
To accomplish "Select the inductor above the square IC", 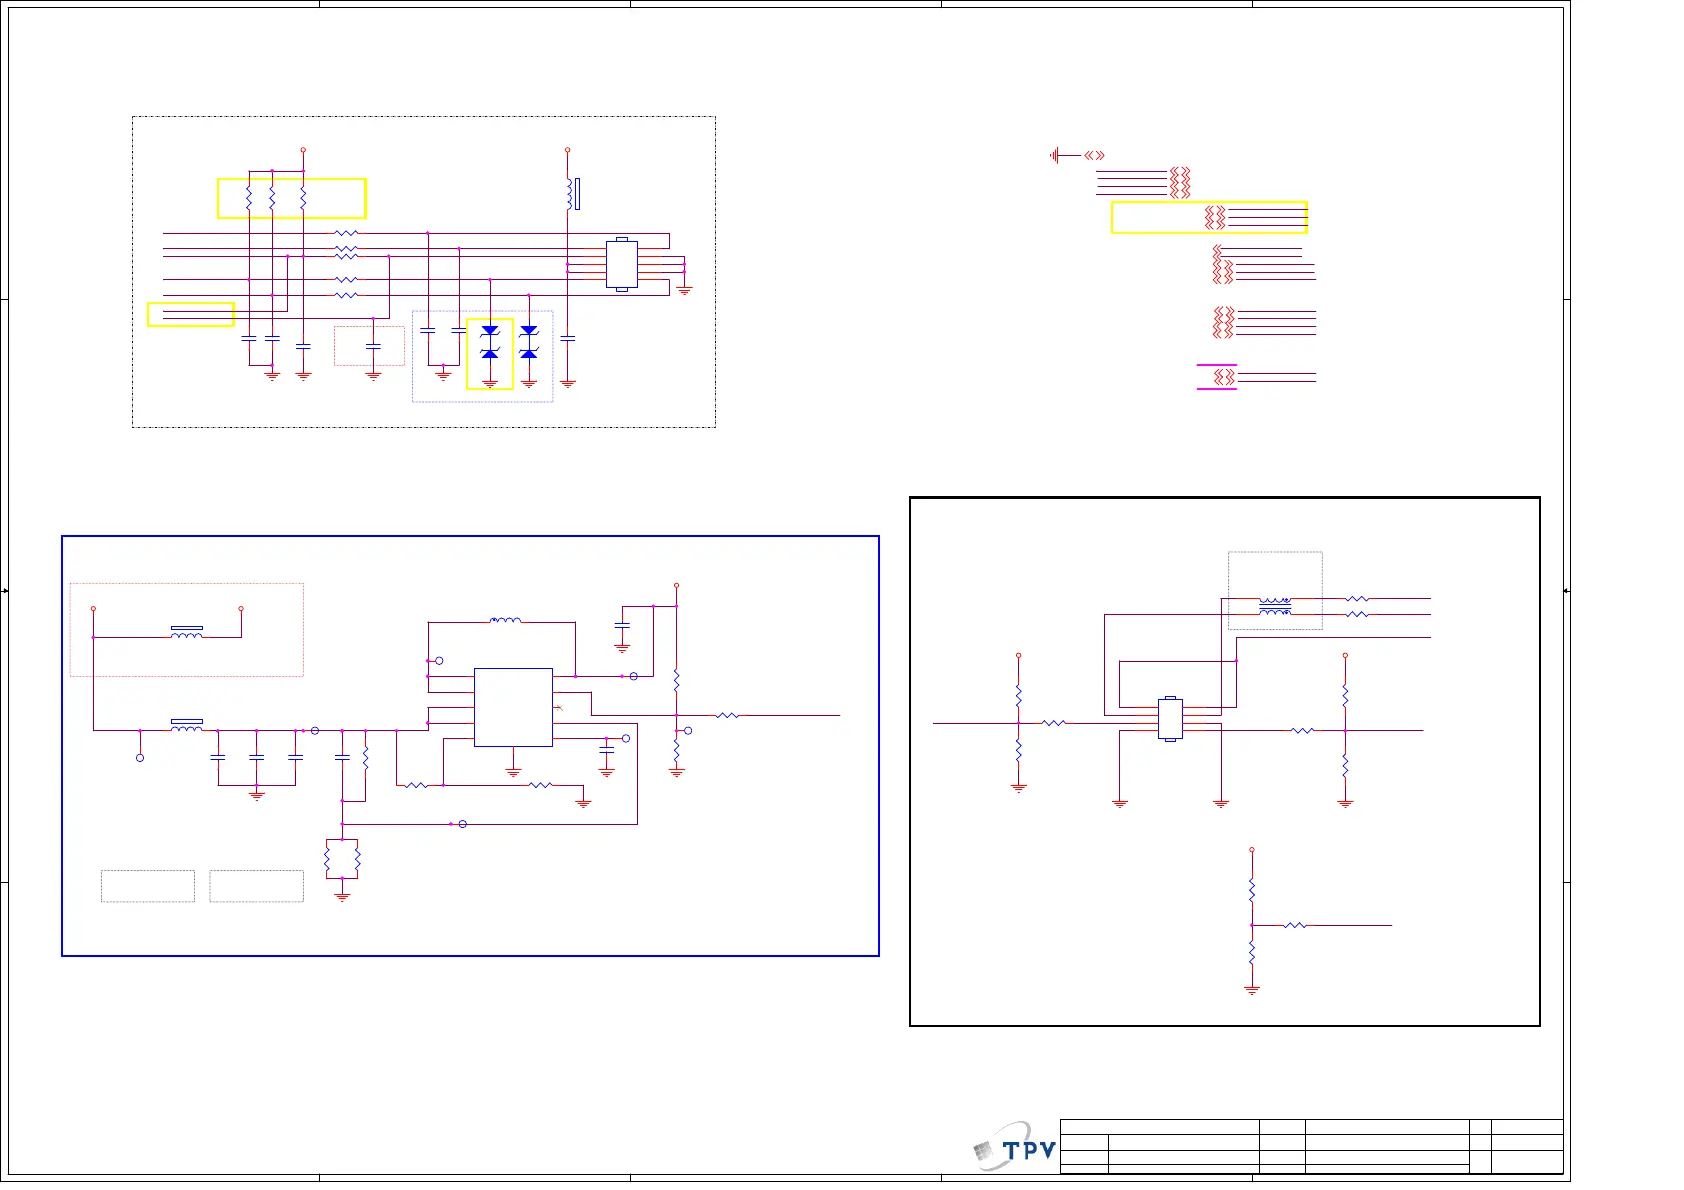I will click(x=505, y=621).
